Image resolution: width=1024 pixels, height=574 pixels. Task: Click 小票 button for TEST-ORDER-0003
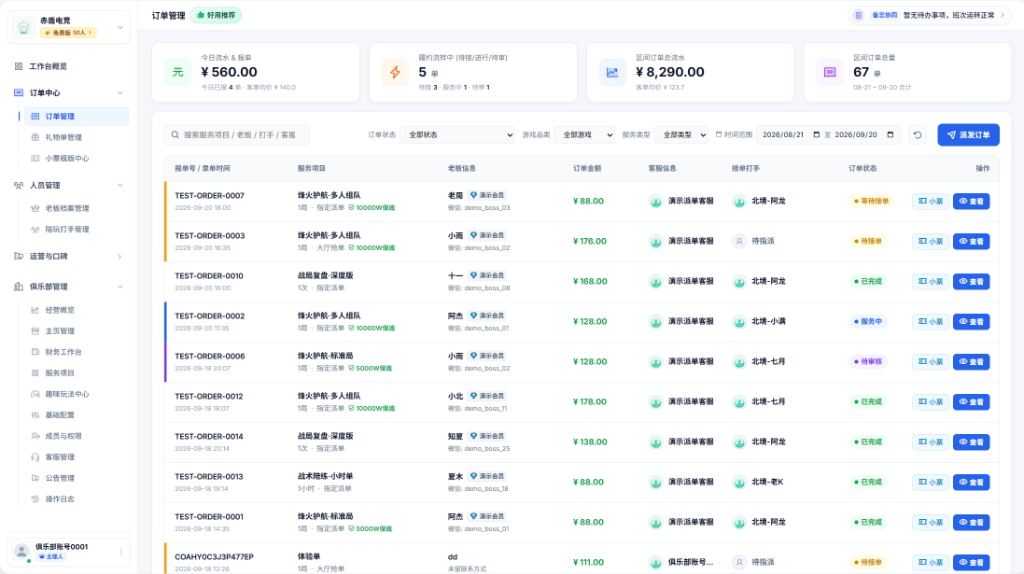931,242
